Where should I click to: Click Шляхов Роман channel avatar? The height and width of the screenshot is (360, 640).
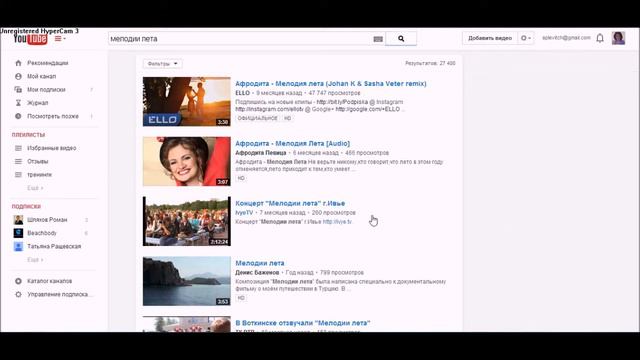coord(18,220)
